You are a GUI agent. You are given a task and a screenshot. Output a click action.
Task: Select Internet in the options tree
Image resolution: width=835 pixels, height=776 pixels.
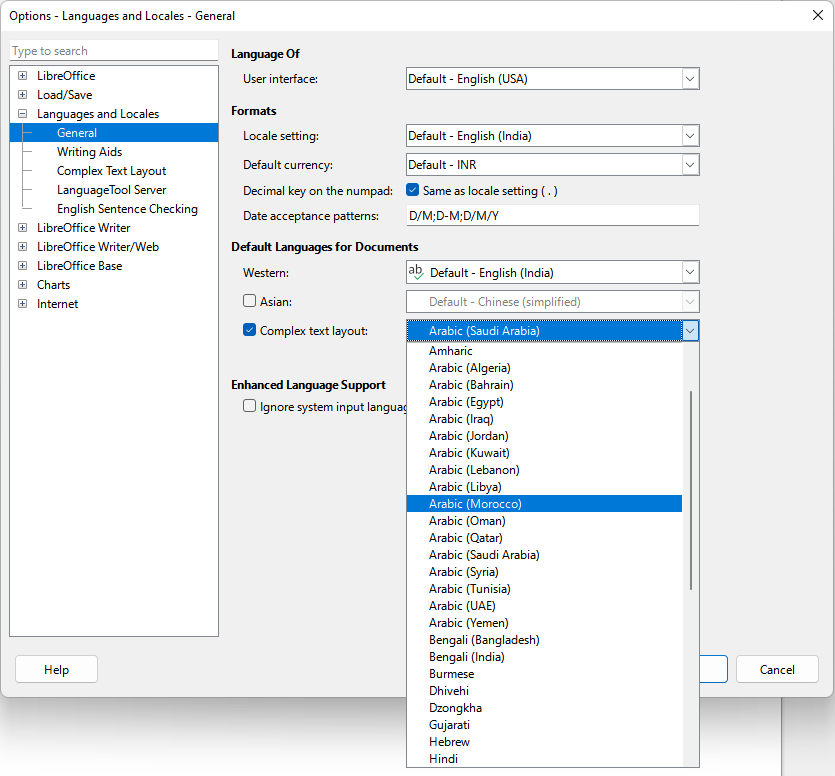click(x=58, y=304)
